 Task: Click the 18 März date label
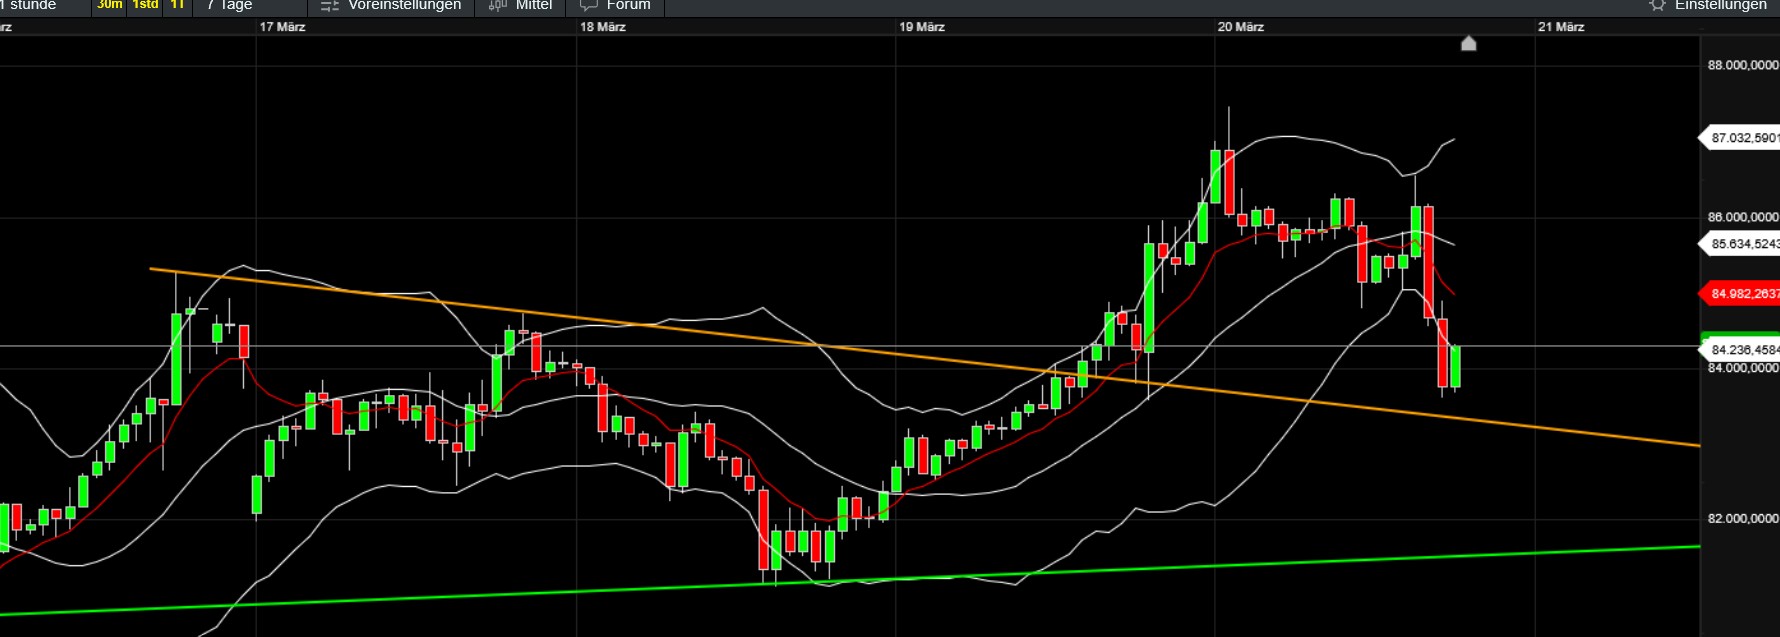(x=602, y=27)
